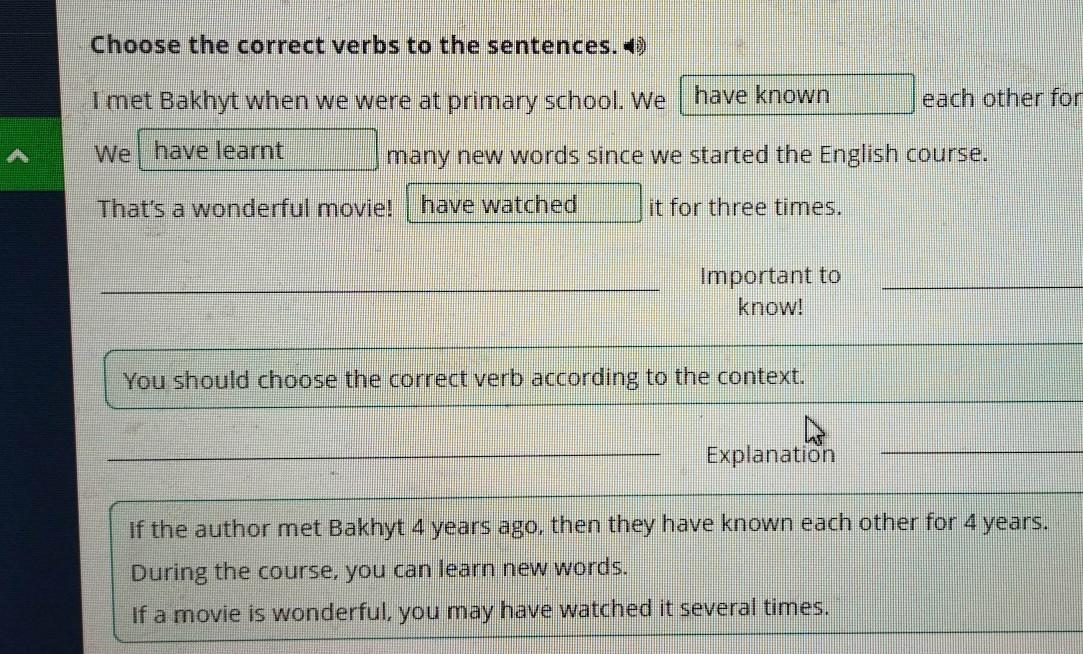
Task: Select the 'You should choose the correct verb' hint box
Action: (x=464, y=379)
